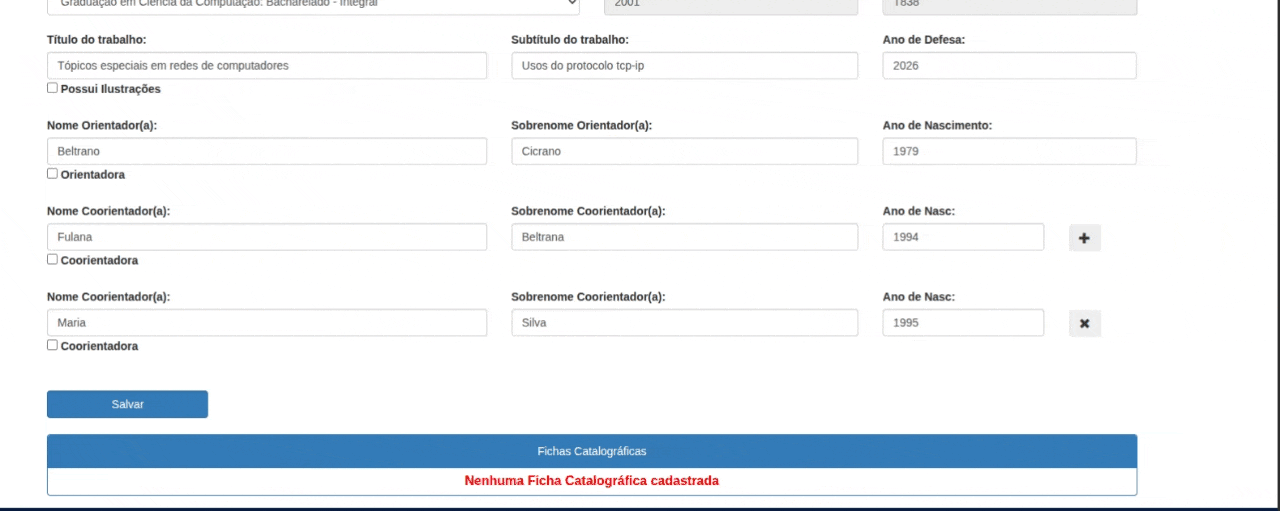Click the coorientador name field containing Maria
This screenshot has width=1280, height=511.
(x=266, y=323)
